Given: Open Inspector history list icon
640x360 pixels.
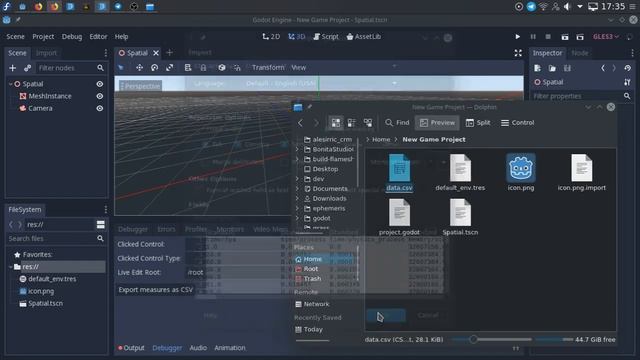Looking at the screenshot, I should (x=627, y=68).
